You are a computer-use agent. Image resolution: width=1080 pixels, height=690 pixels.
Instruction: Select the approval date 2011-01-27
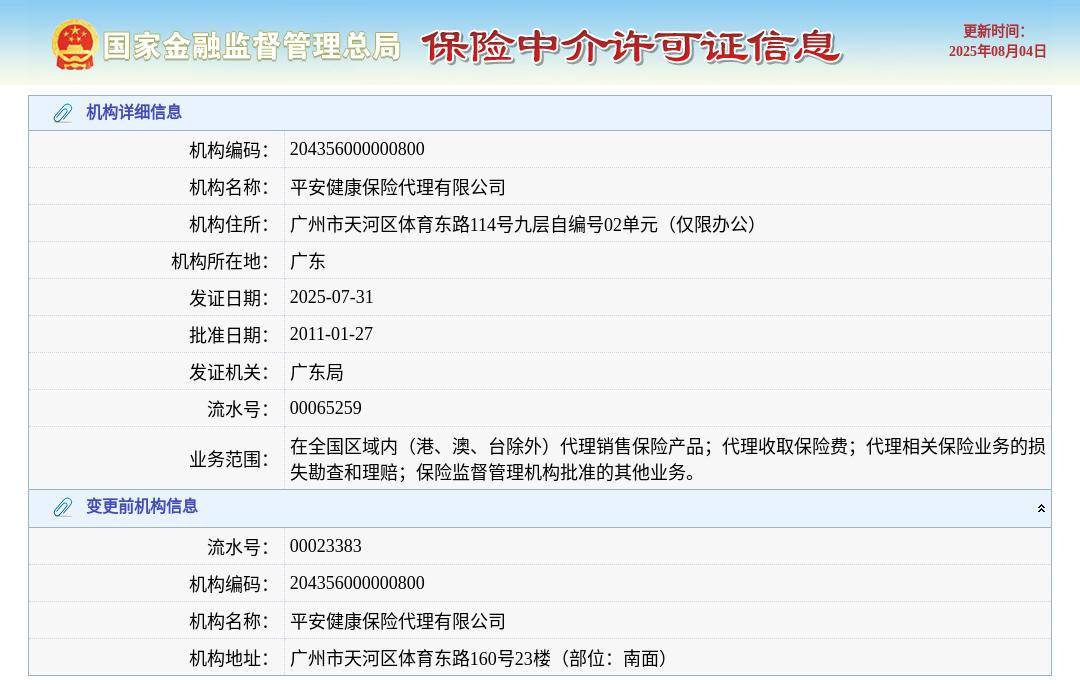tap(331, 334)
